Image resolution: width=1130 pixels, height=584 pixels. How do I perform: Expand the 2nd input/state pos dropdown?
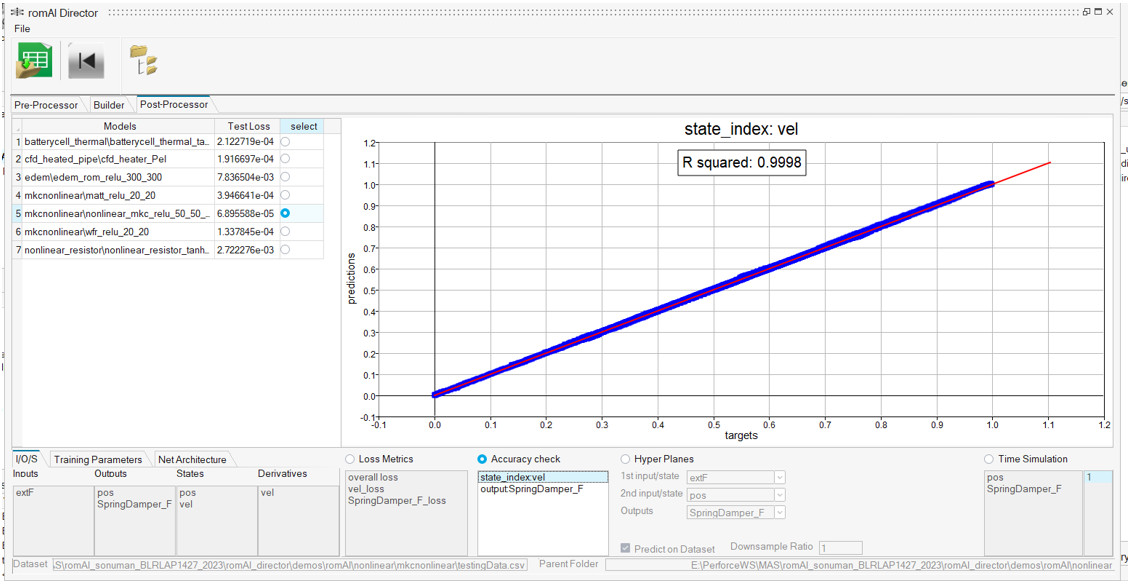(736, 495)
